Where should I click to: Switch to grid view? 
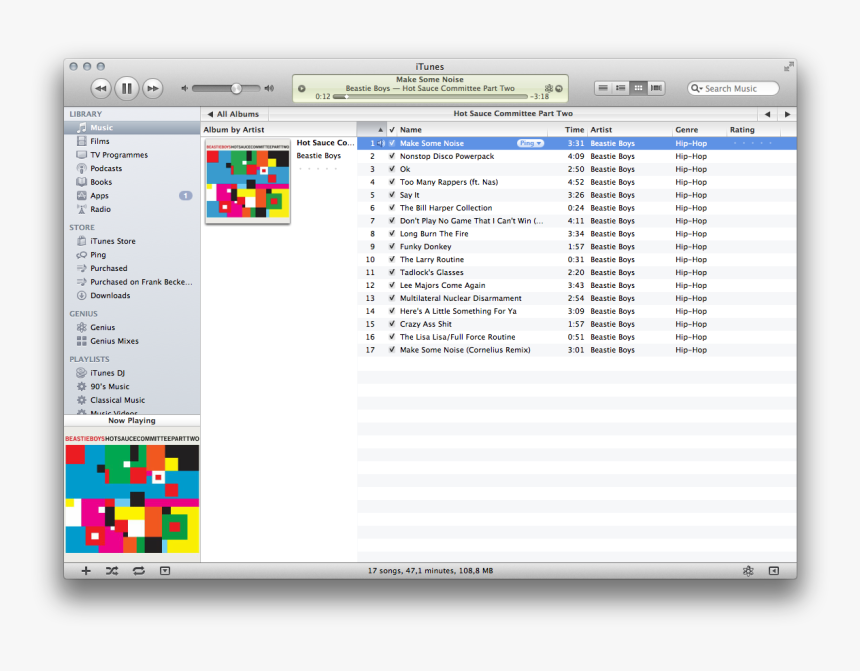[x=638, y=88]
